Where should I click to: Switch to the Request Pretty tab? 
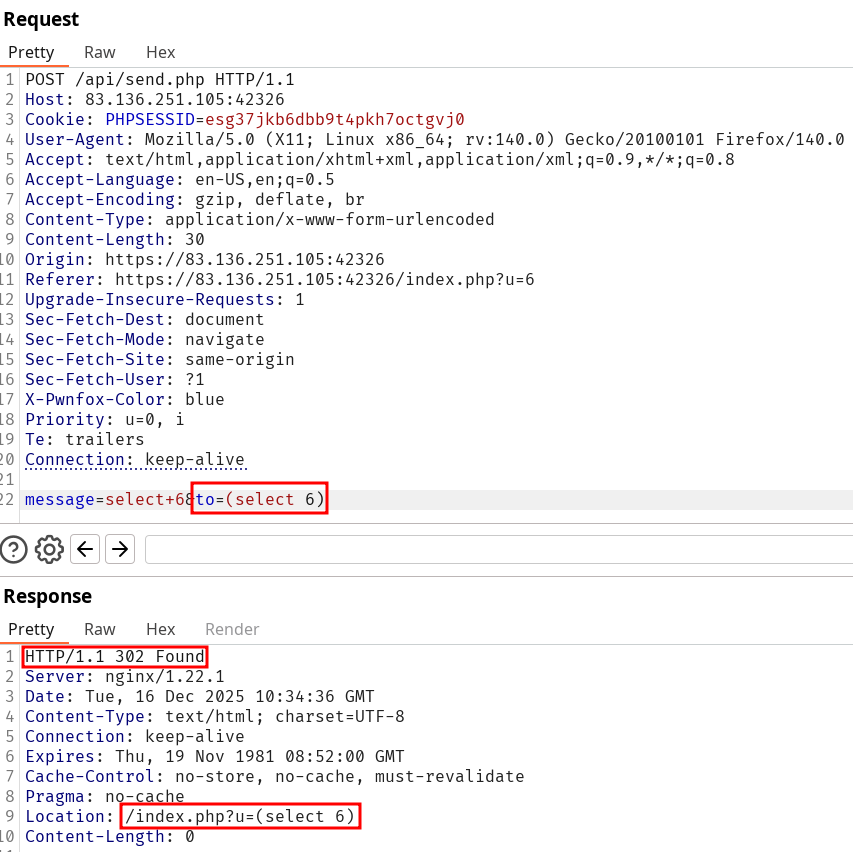click(x=31, y=52)
